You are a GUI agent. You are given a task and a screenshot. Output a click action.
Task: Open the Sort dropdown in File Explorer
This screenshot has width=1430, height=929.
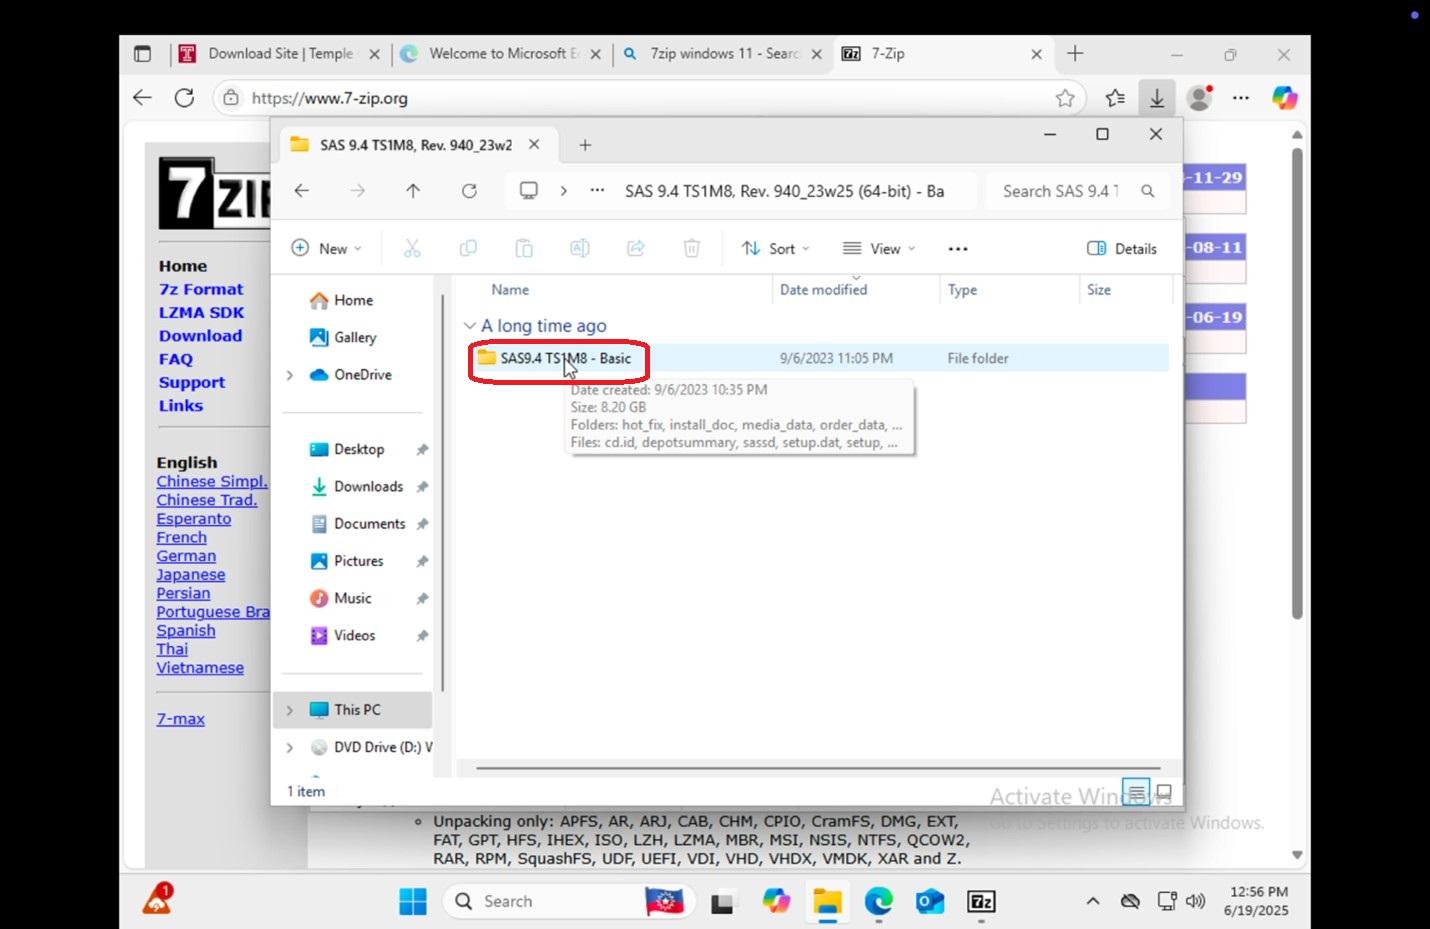[x=776, y=249]
